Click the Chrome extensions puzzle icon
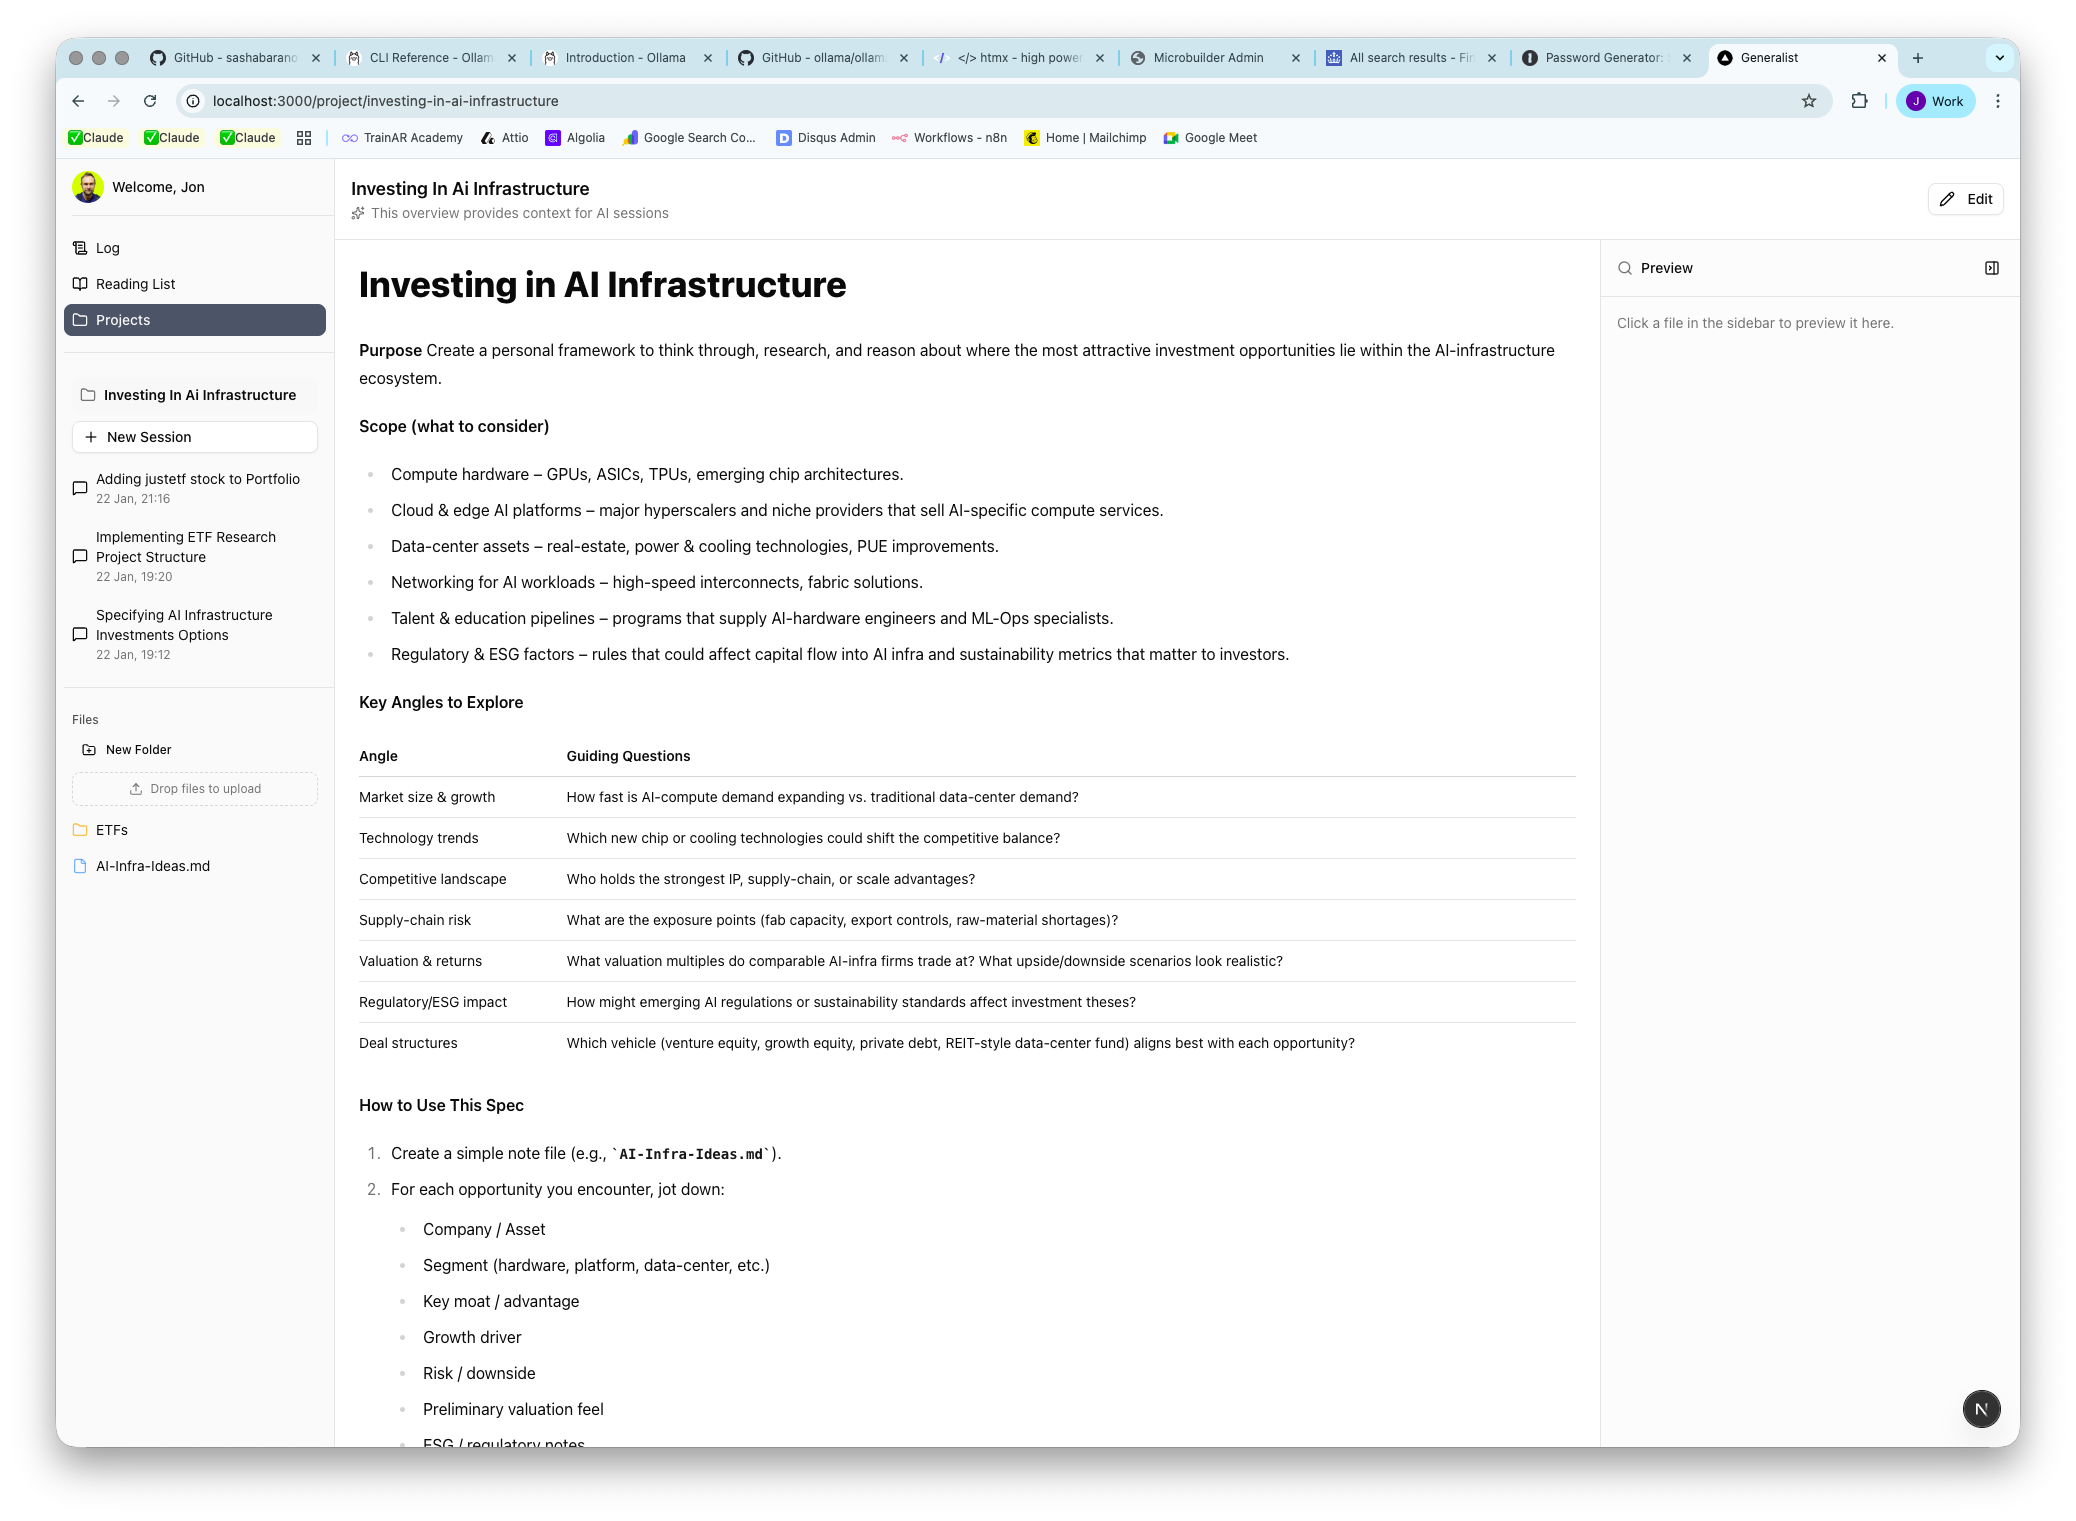Image resolution: width=2076 pixels, height=1521 pixels. click(1858, 101)
